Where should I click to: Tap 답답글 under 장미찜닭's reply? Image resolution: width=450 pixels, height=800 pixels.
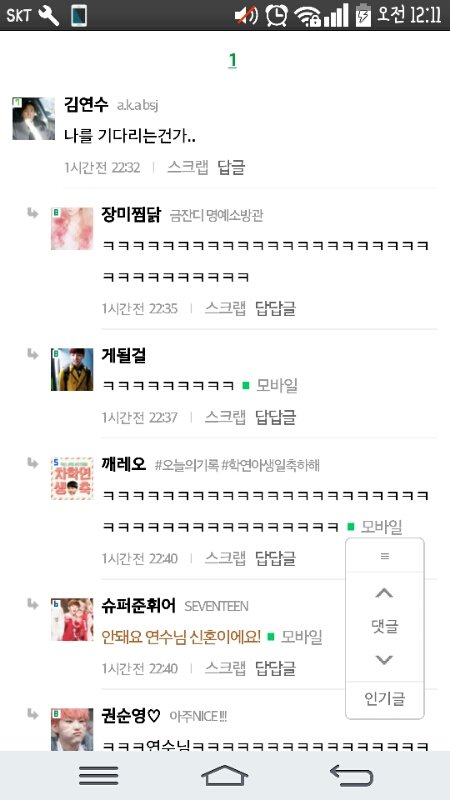coord(276,308)
